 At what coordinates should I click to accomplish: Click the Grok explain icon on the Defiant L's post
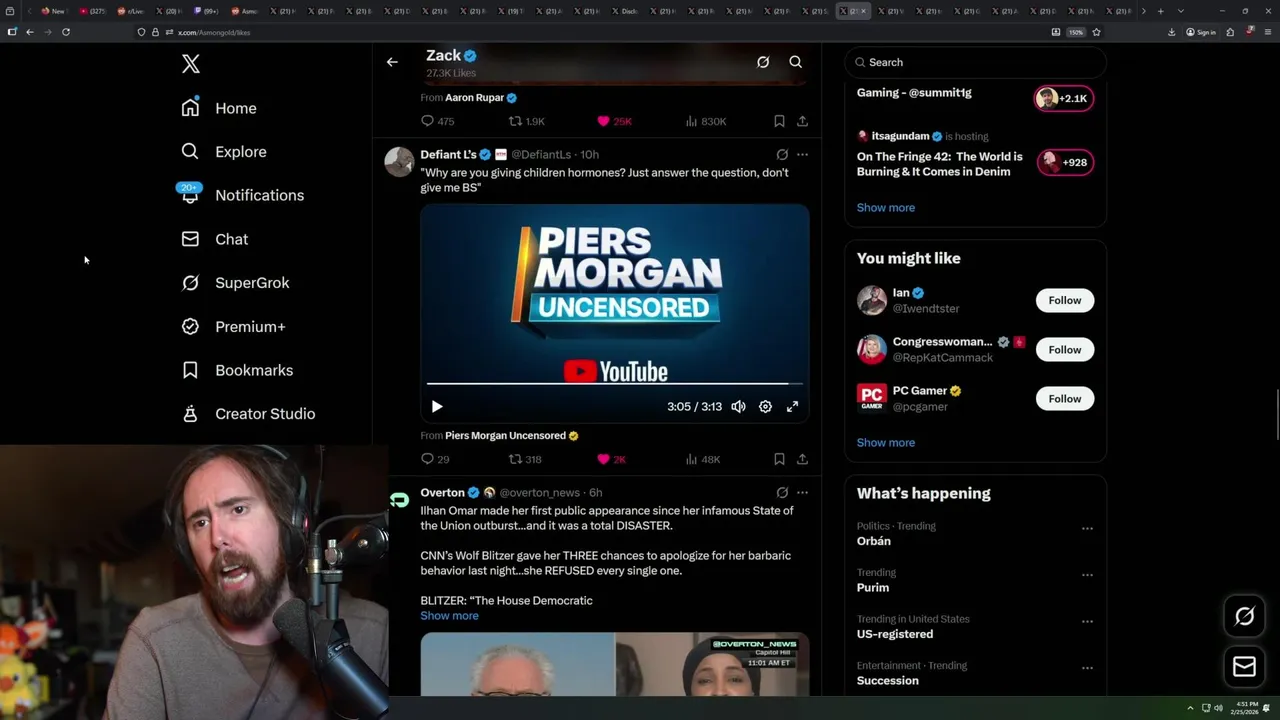[782, 155]
